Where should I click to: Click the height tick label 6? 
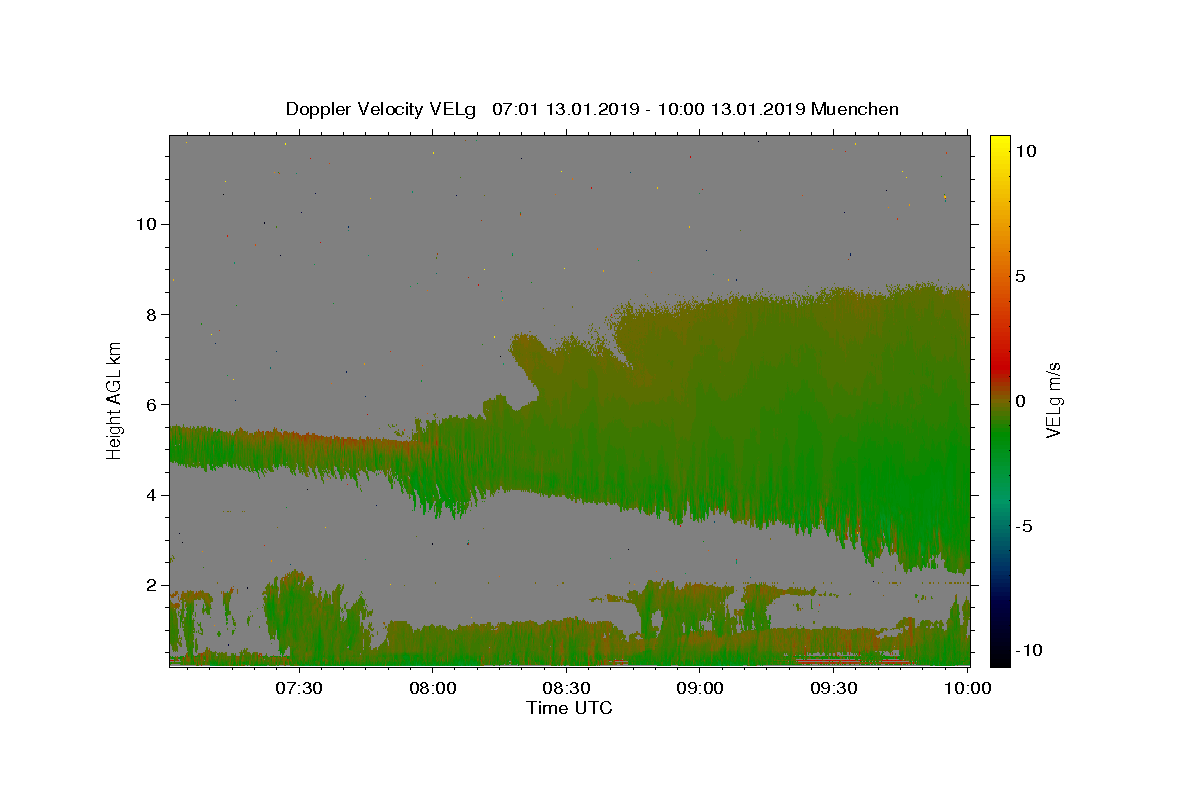[152, 404]
